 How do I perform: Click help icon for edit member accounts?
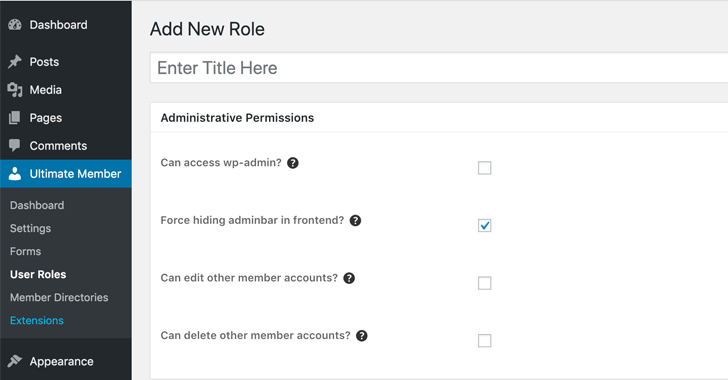pyautogui.click(x=349, y=278)
